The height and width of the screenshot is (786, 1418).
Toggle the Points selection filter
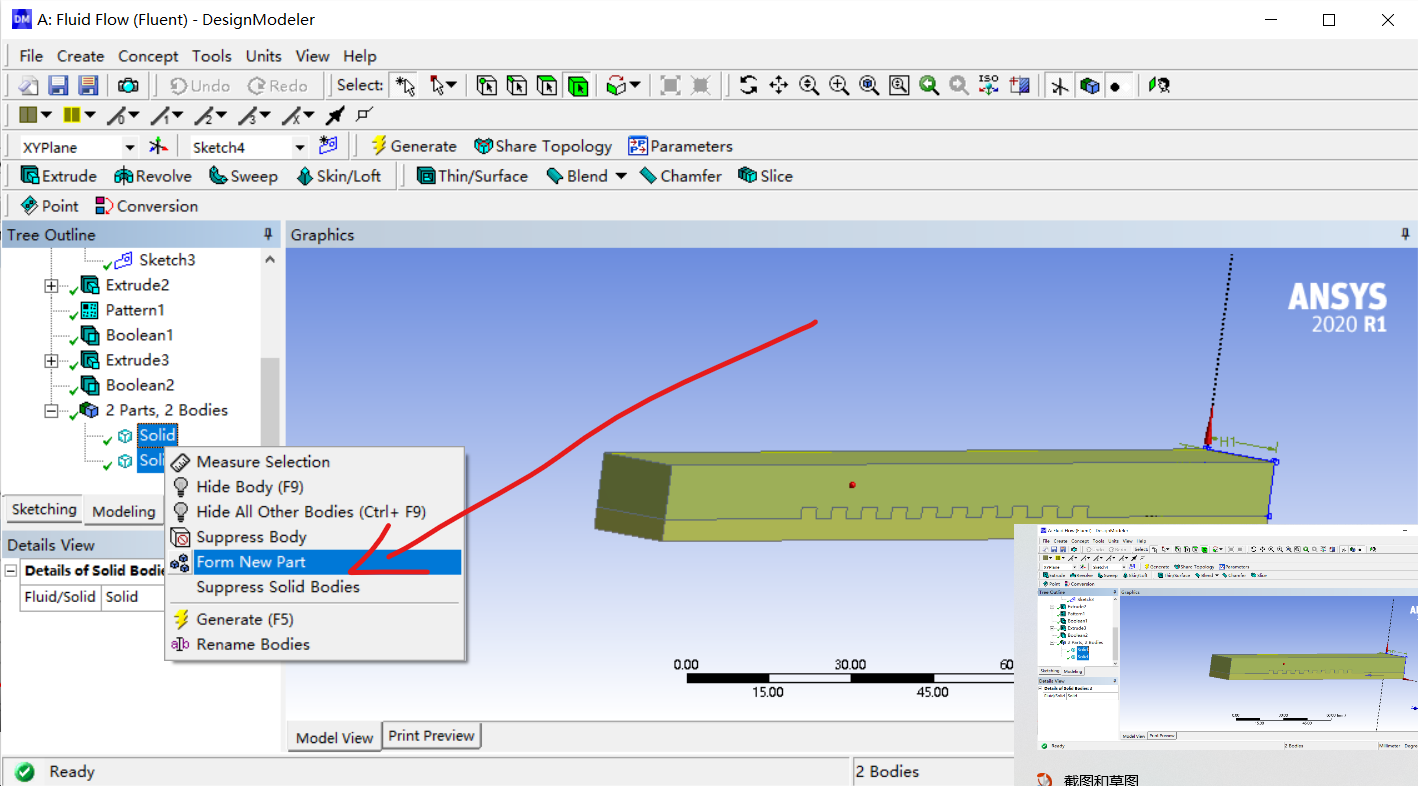point(487,86)
